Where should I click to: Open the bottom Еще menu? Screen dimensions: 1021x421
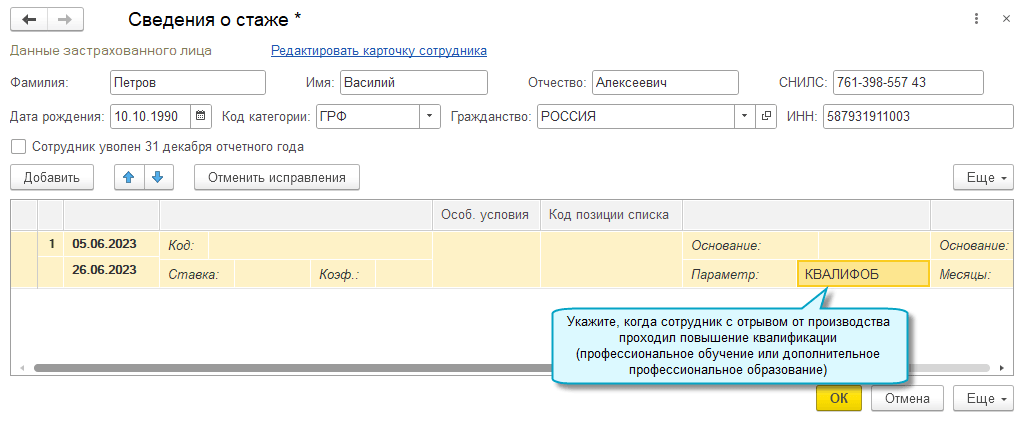point(986,398)
